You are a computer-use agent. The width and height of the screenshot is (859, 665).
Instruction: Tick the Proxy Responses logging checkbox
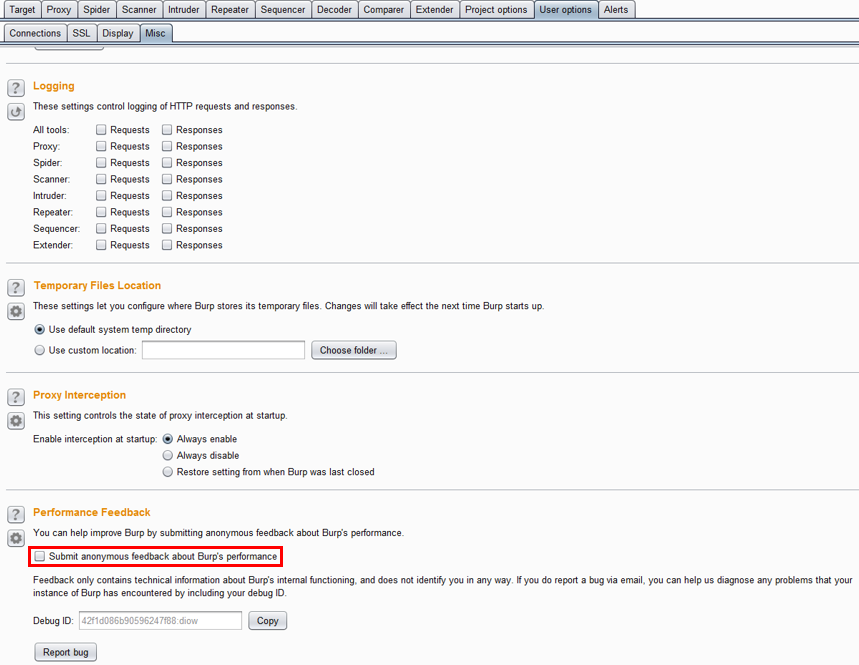[167, 146]
